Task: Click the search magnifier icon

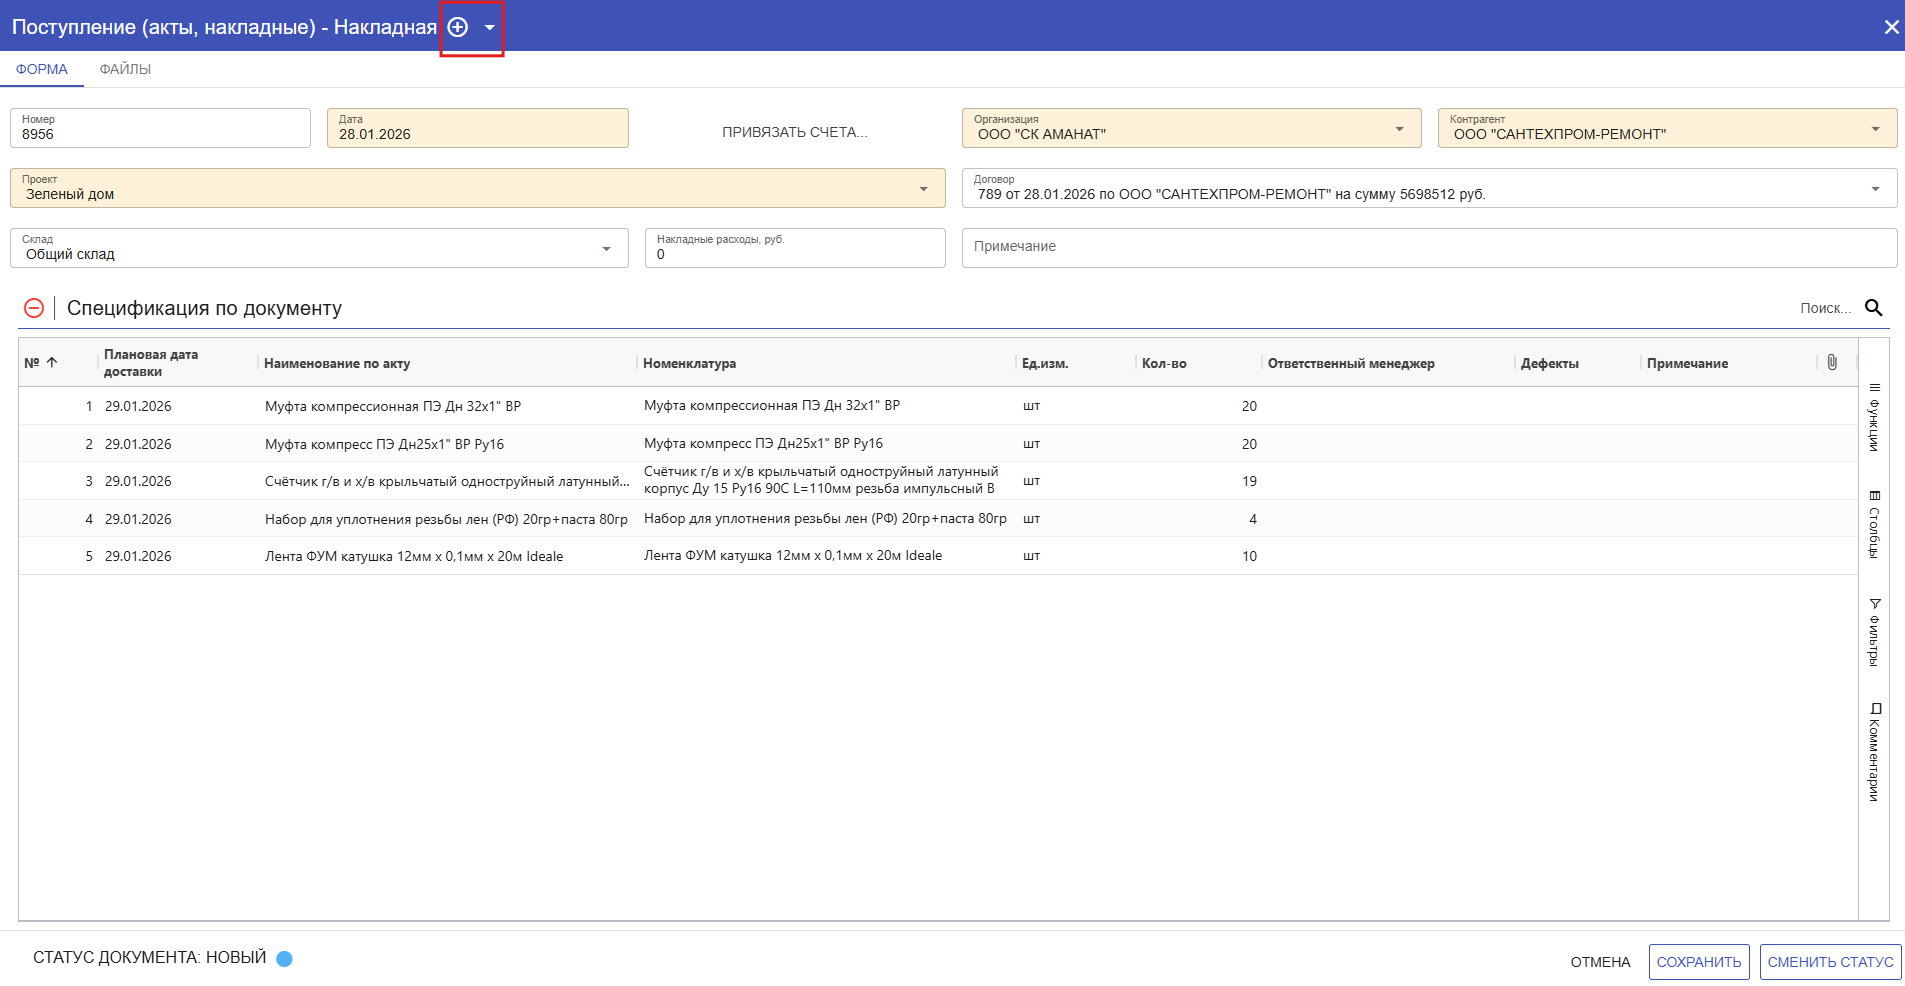Action: click(1873, 308)
